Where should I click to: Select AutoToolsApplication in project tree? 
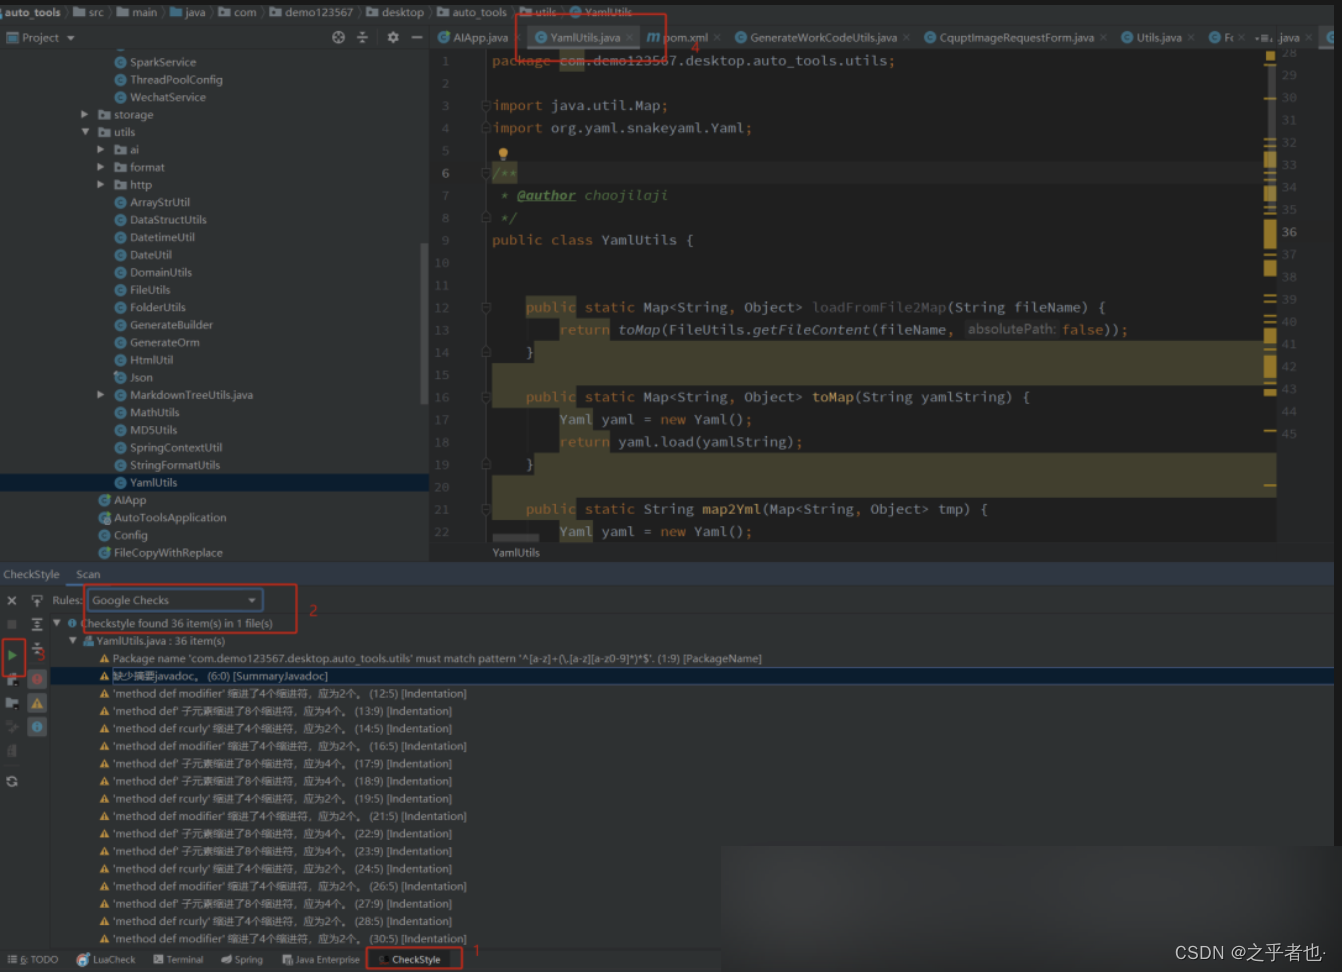coord(170,518)
